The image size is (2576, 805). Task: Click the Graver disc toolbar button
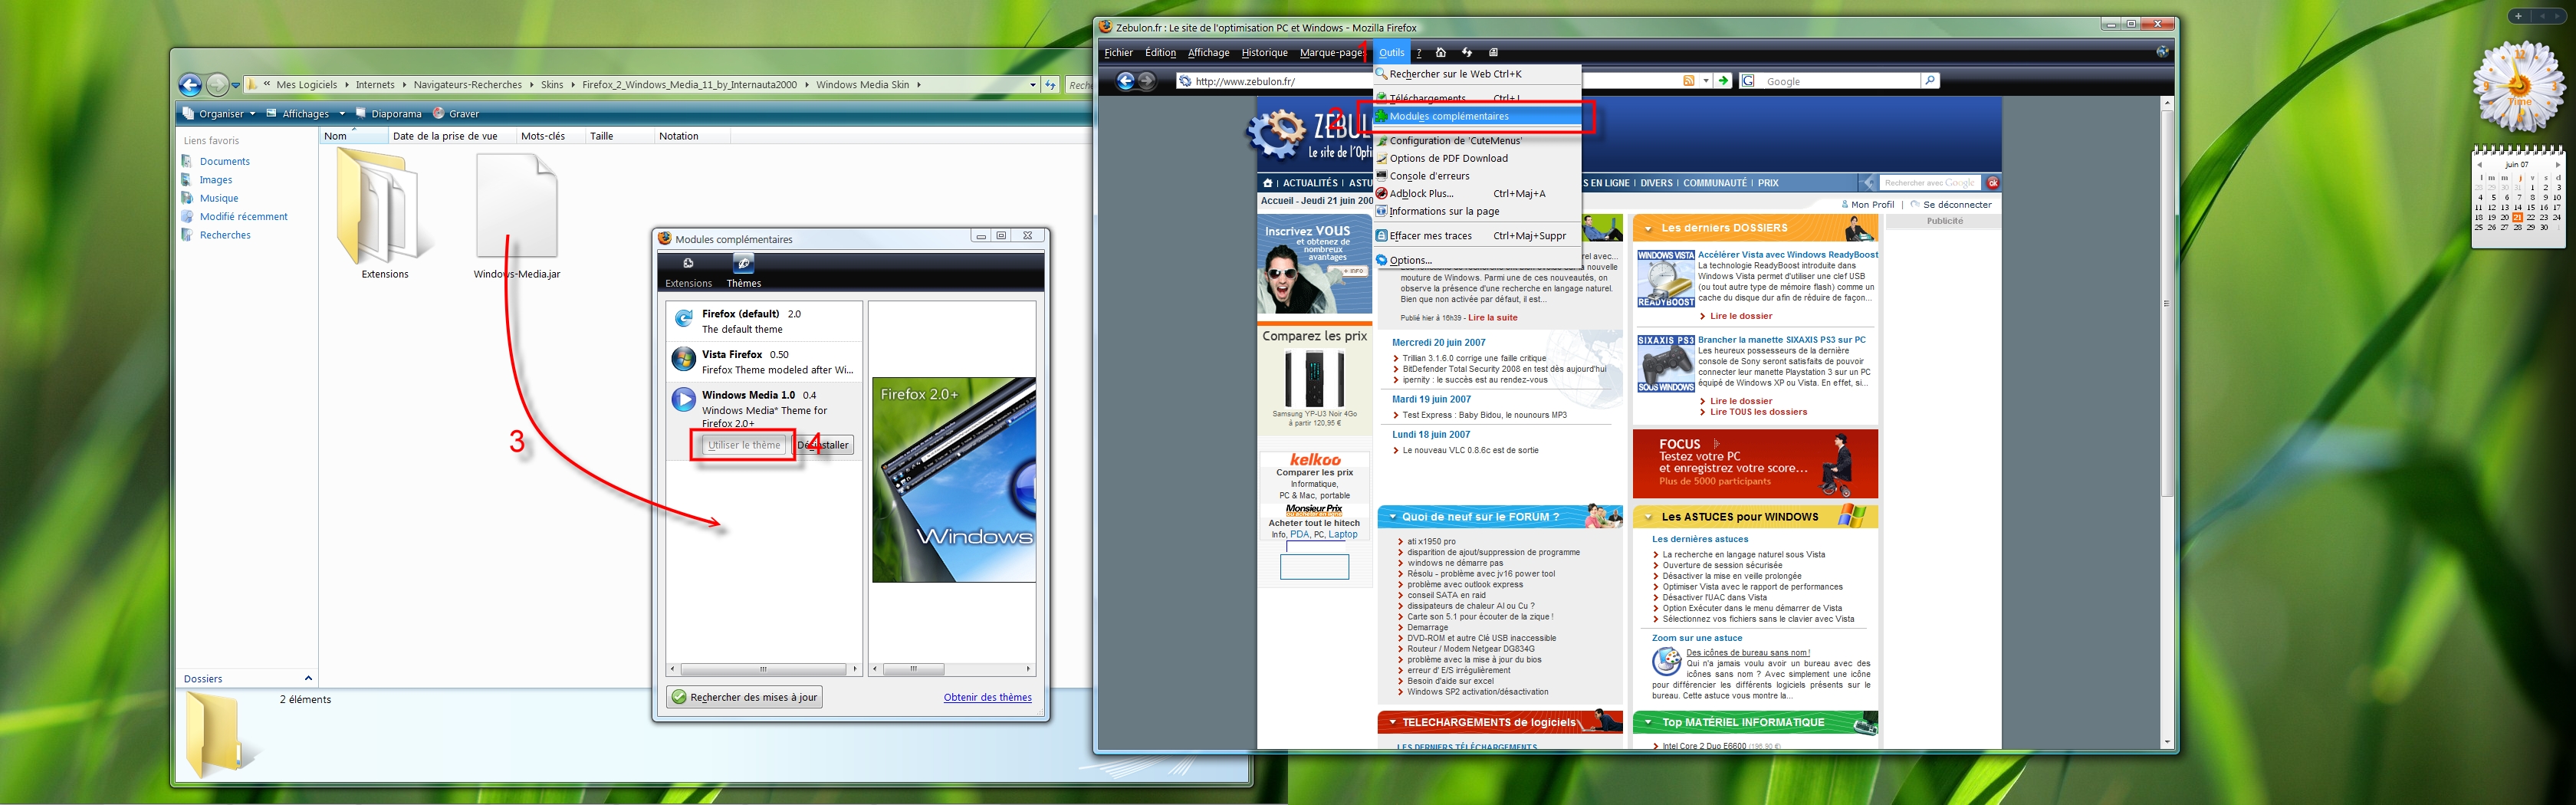pos(456,114)
